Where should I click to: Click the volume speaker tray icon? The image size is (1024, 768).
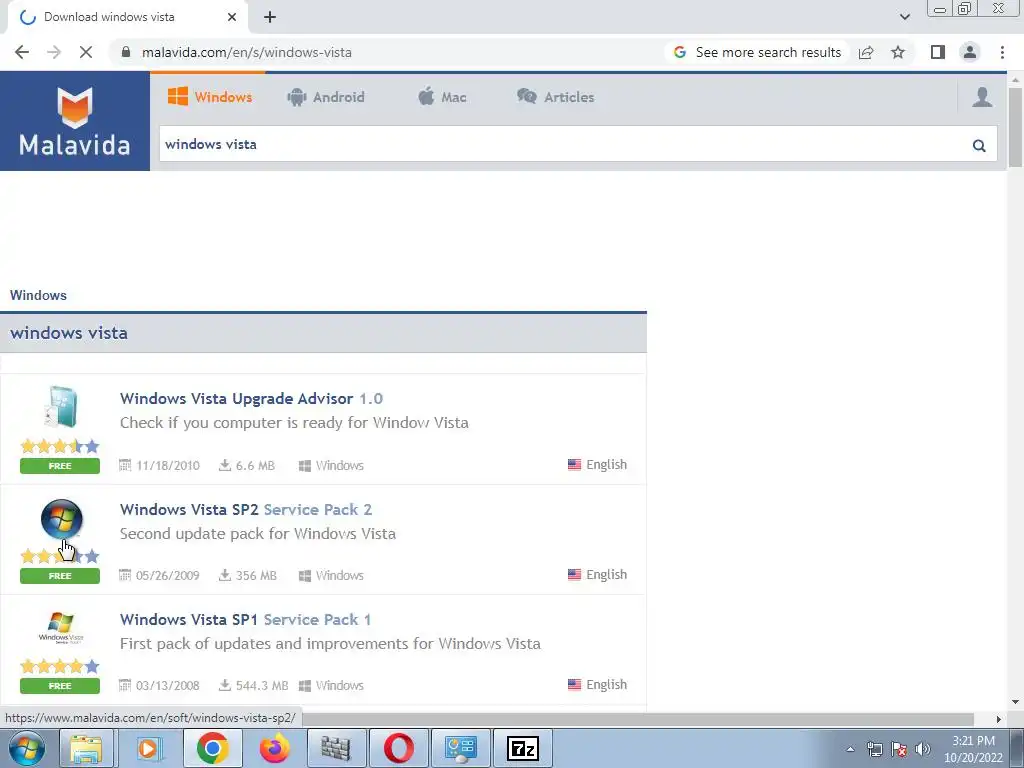click(x=923, y=749)
